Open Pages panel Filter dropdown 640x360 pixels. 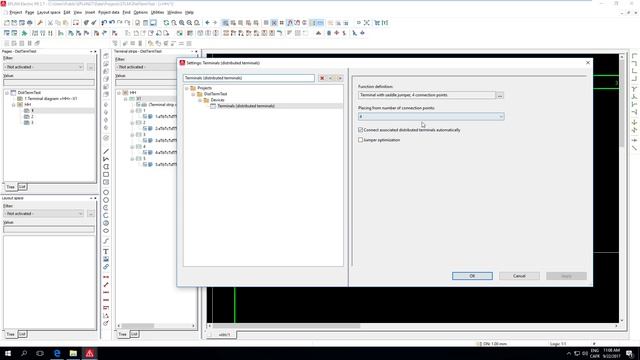click(x=44, y=67)
